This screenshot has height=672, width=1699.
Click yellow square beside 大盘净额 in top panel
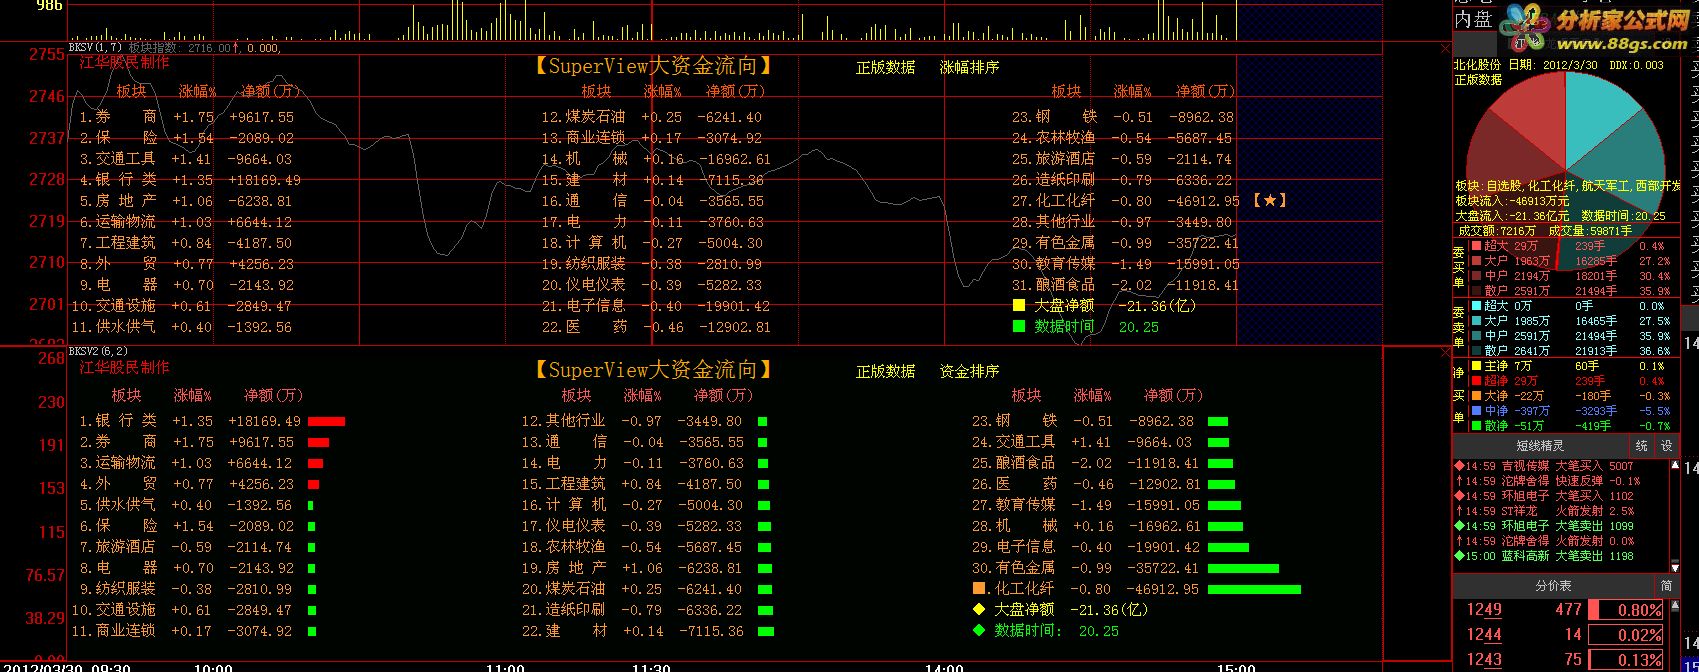[1019, 306]
